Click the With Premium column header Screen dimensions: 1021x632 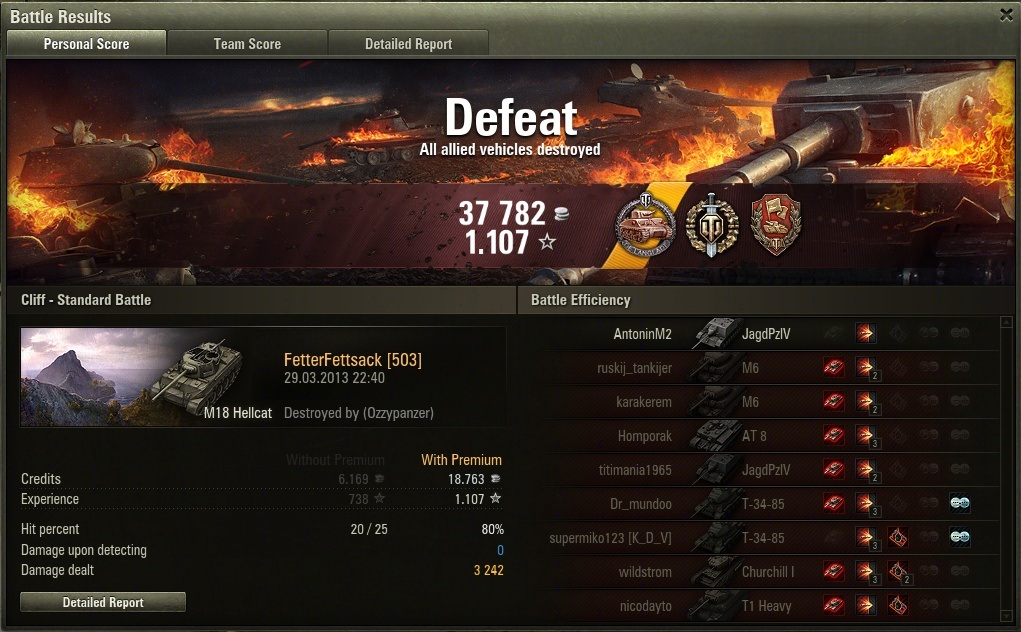click(x=461, y=460)
